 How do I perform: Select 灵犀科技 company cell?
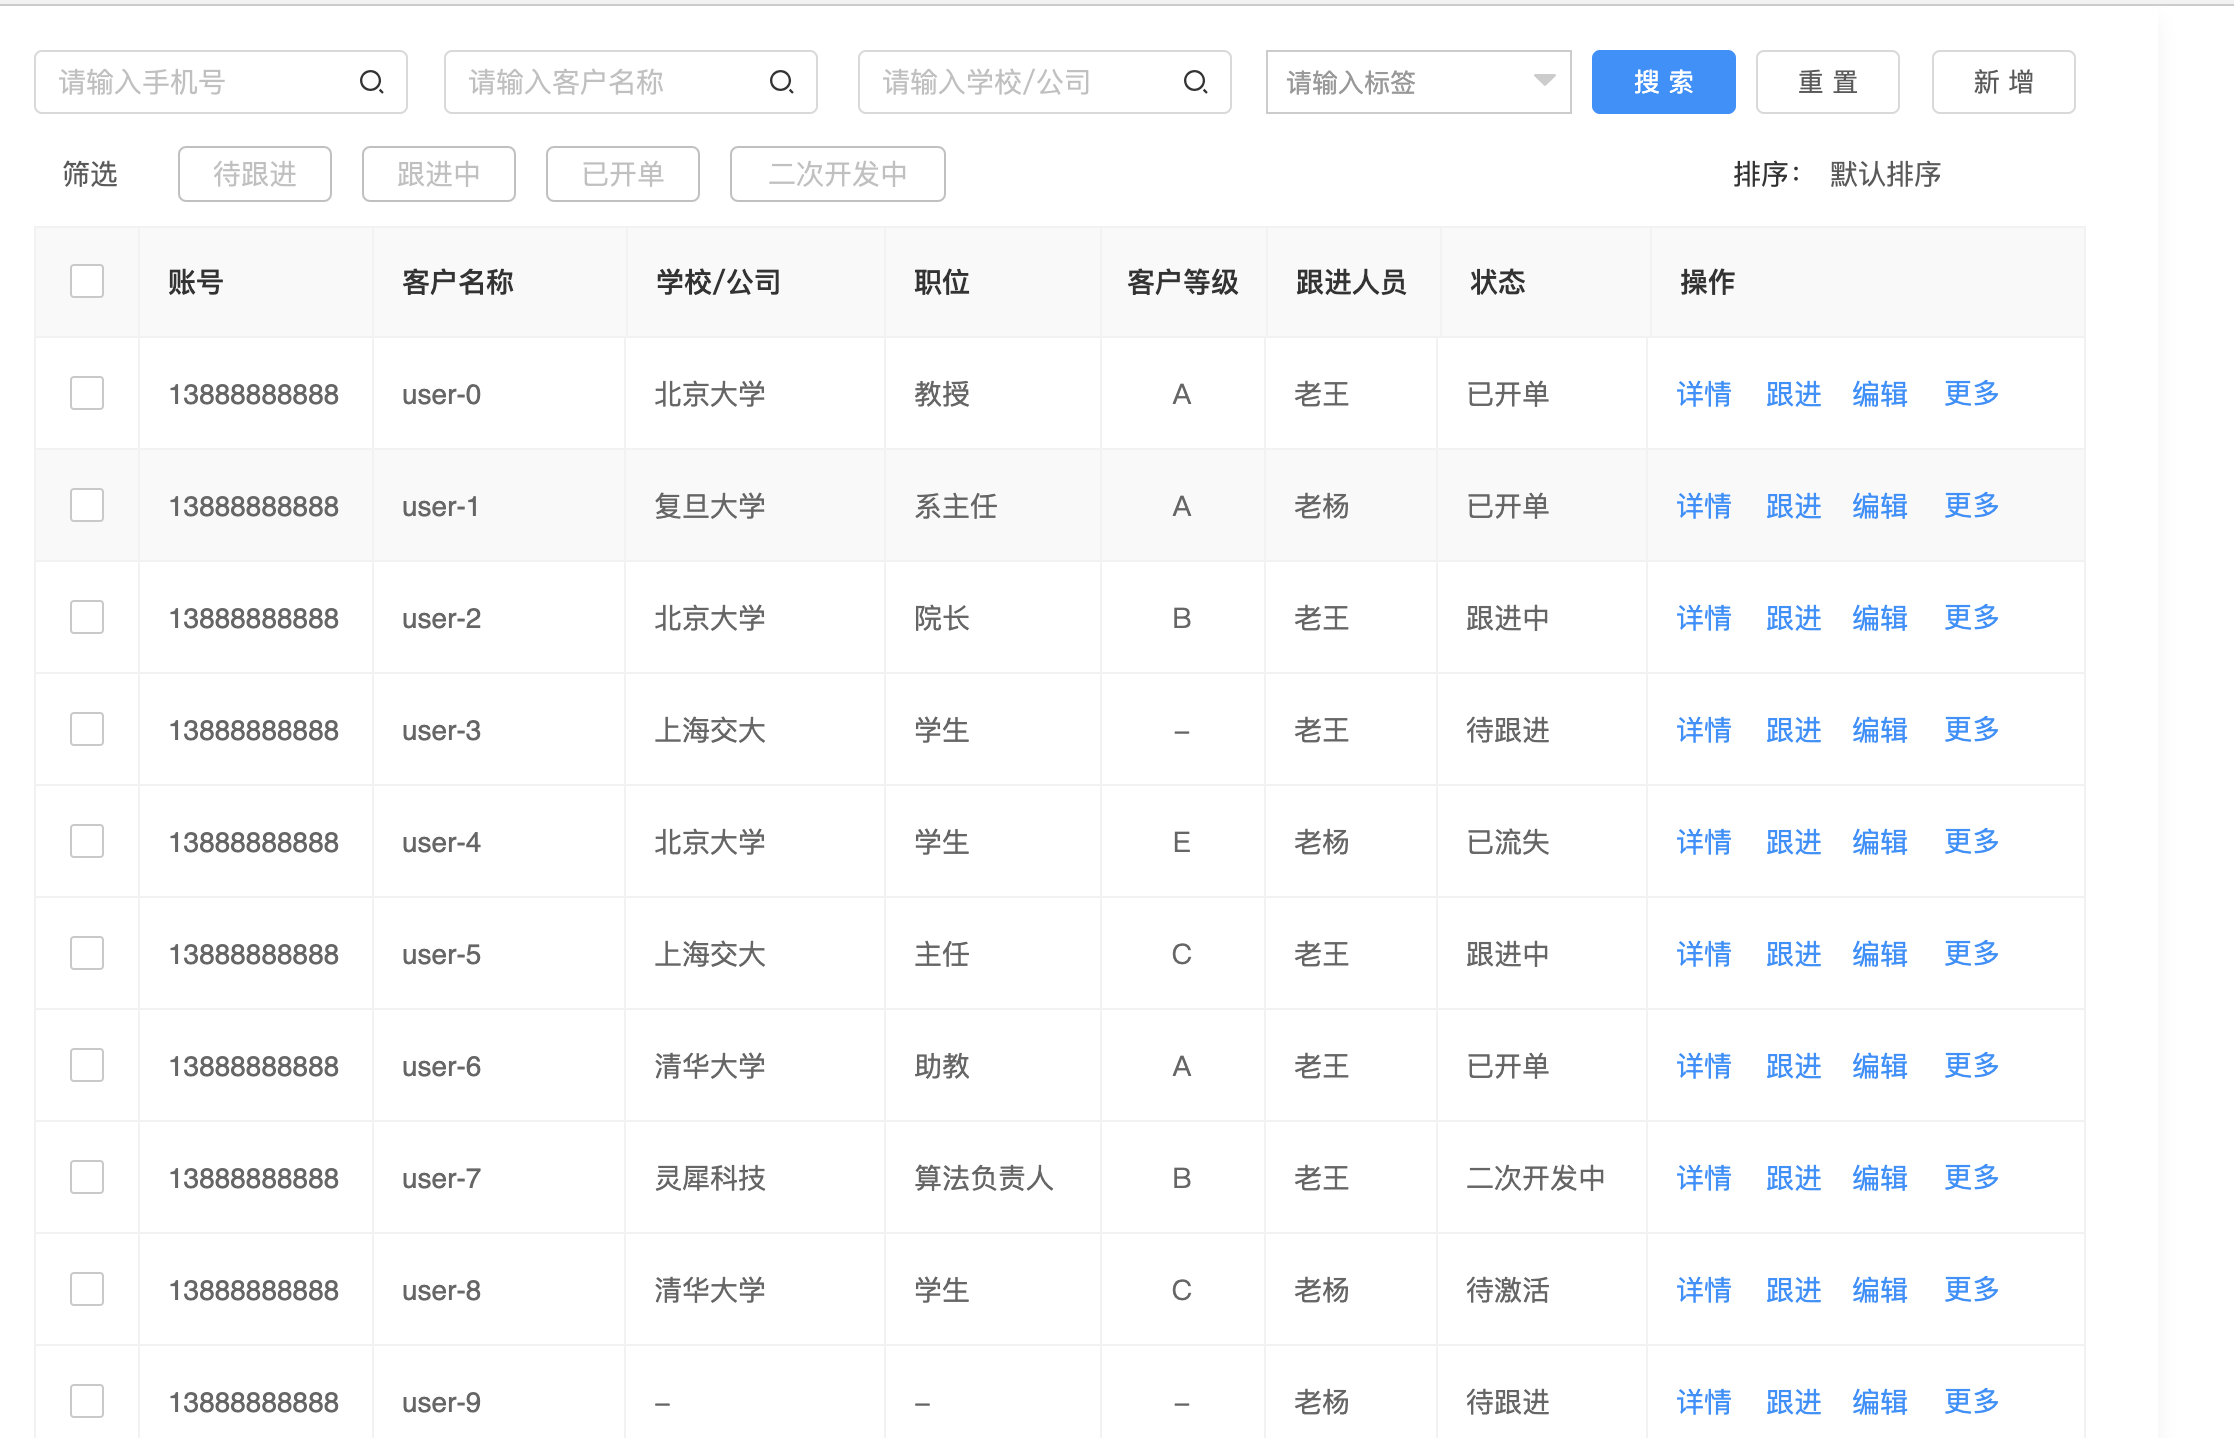point(710,1178)
